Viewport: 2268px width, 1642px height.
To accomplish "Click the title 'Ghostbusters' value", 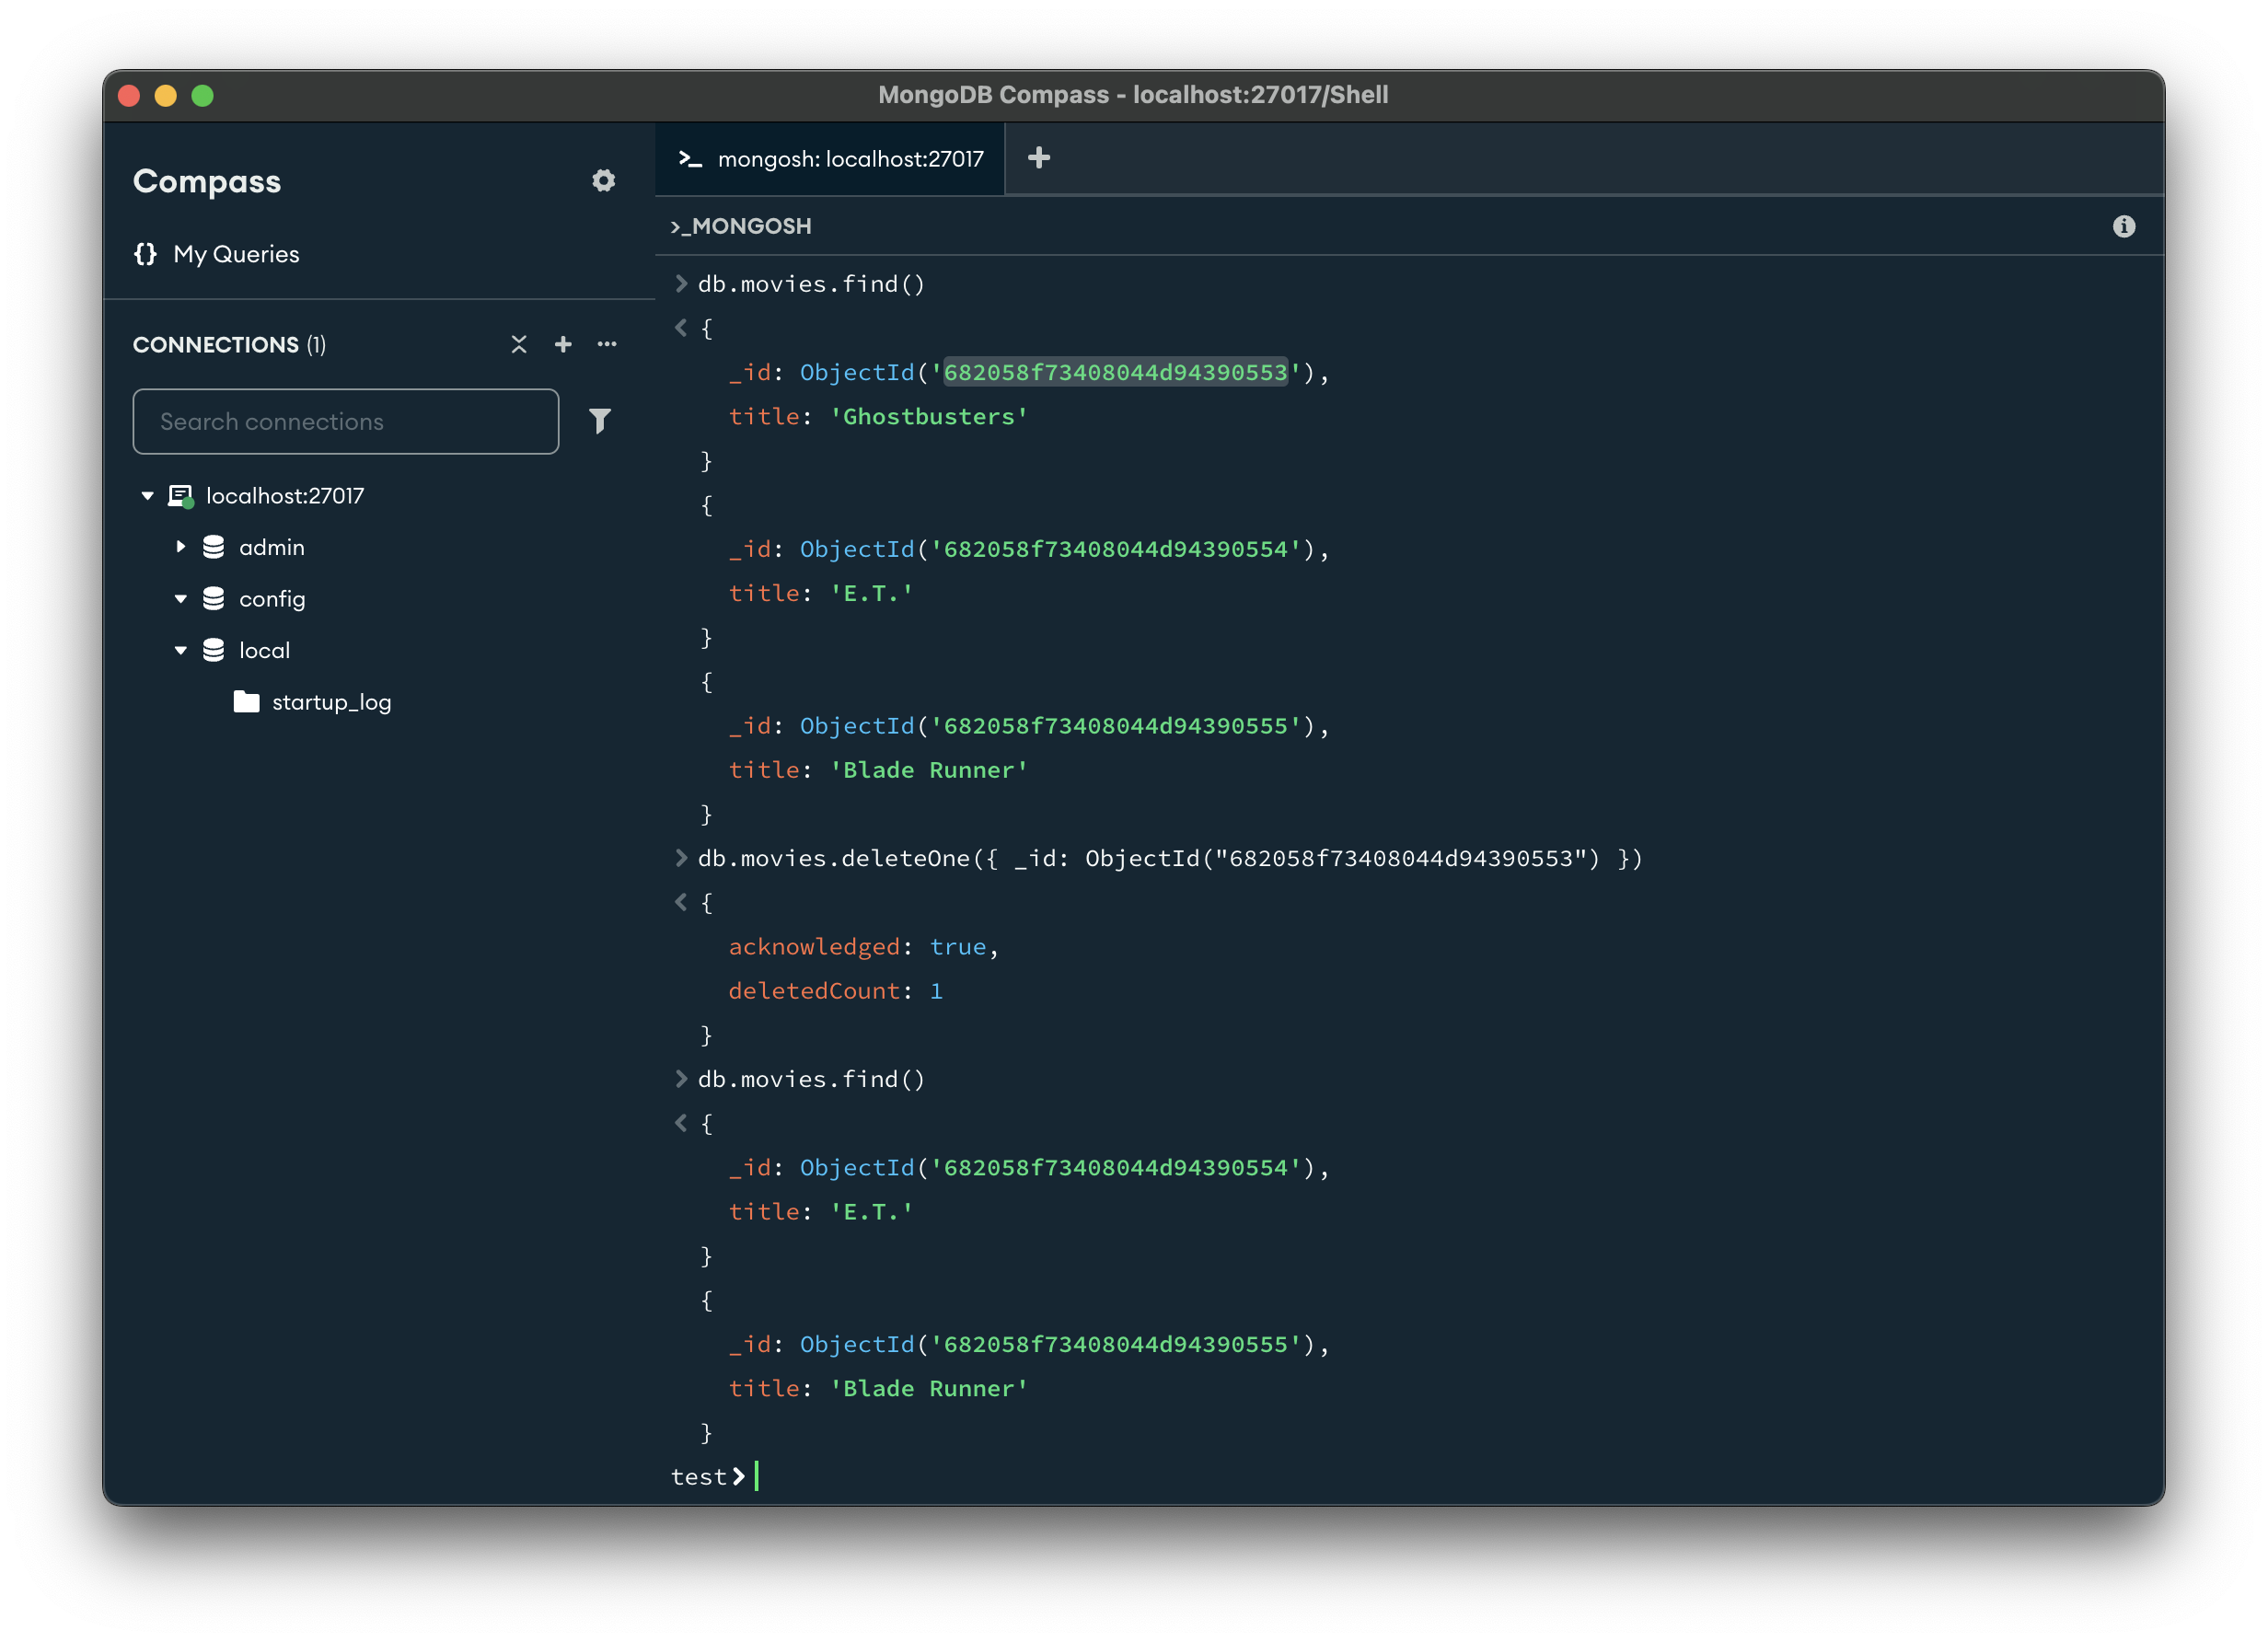I will point(929,417).
